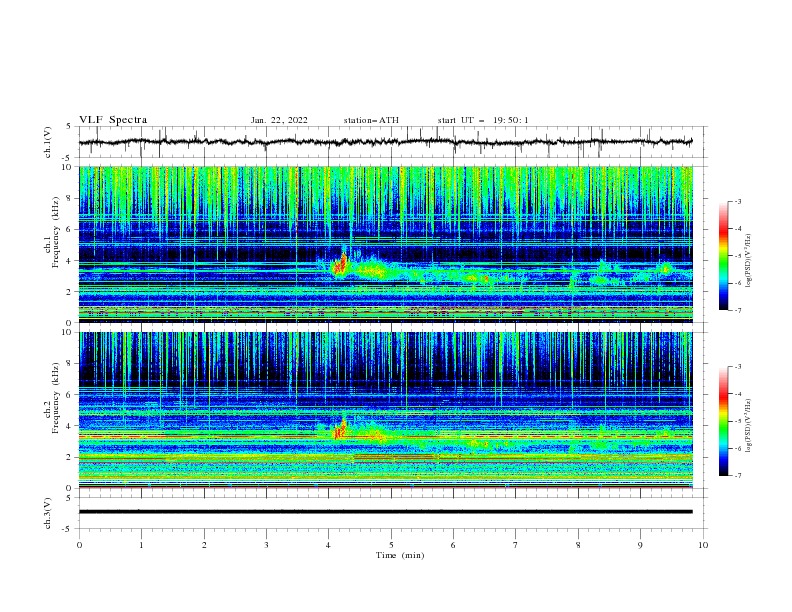The width and height of the screenshot is (792, 612).
Task: Click the "-7" tick on ch.1 colorbar
Action: (x=737, y=310)
